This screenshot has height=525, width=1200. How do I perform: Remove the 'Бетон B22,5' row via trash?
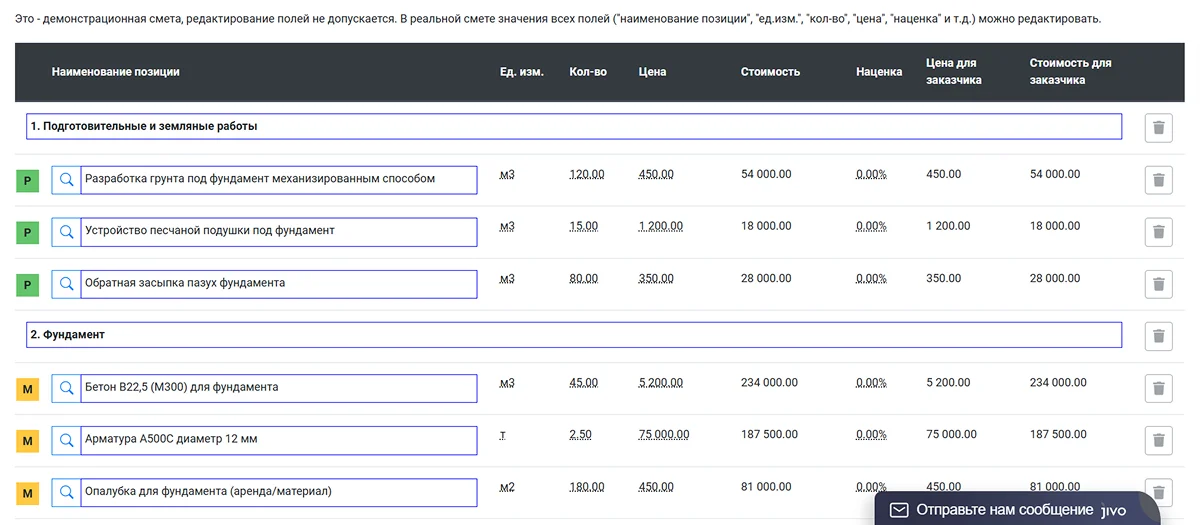point(1158,388)
